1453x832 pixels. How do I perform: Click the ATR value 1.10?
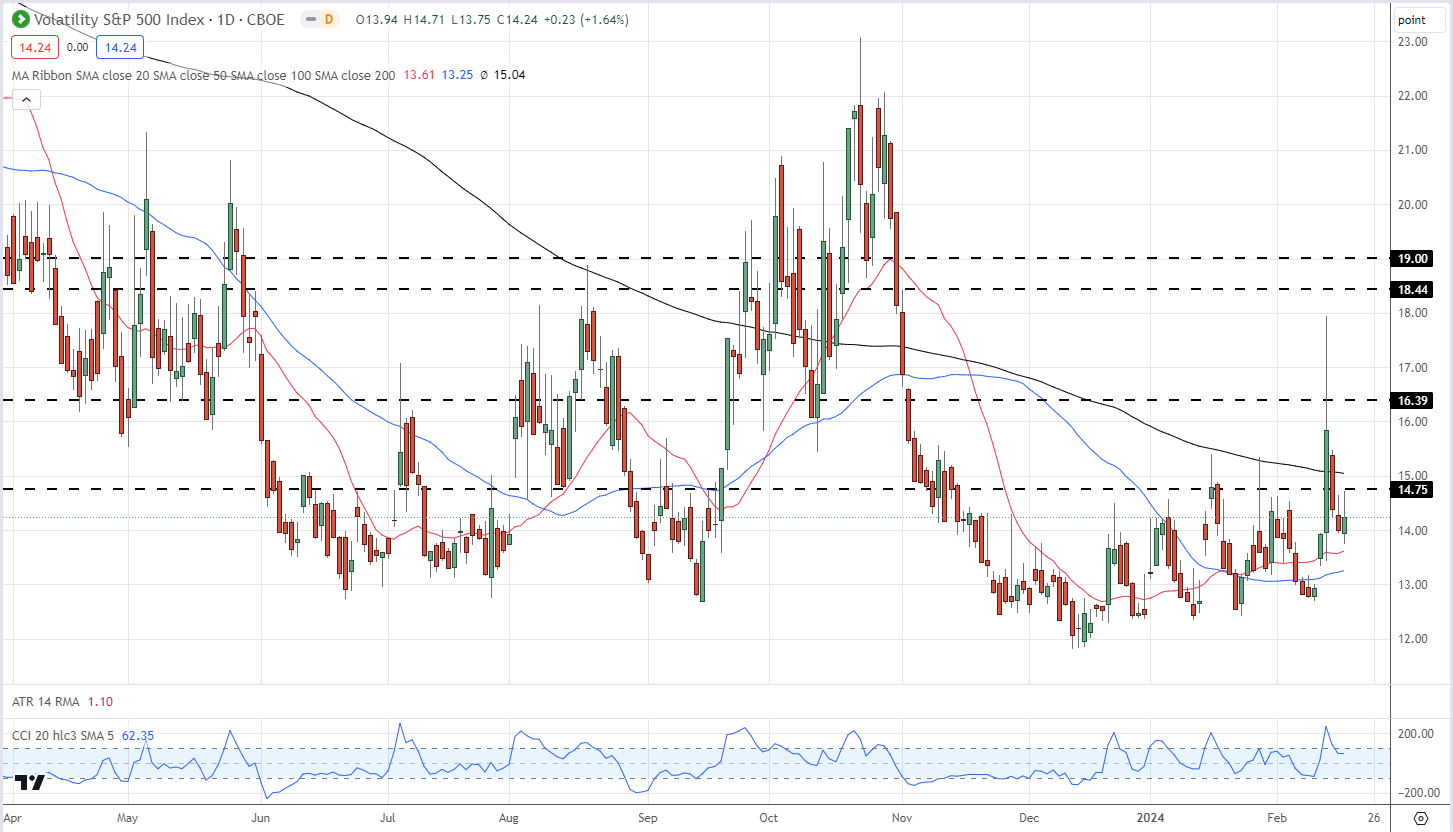102,704
